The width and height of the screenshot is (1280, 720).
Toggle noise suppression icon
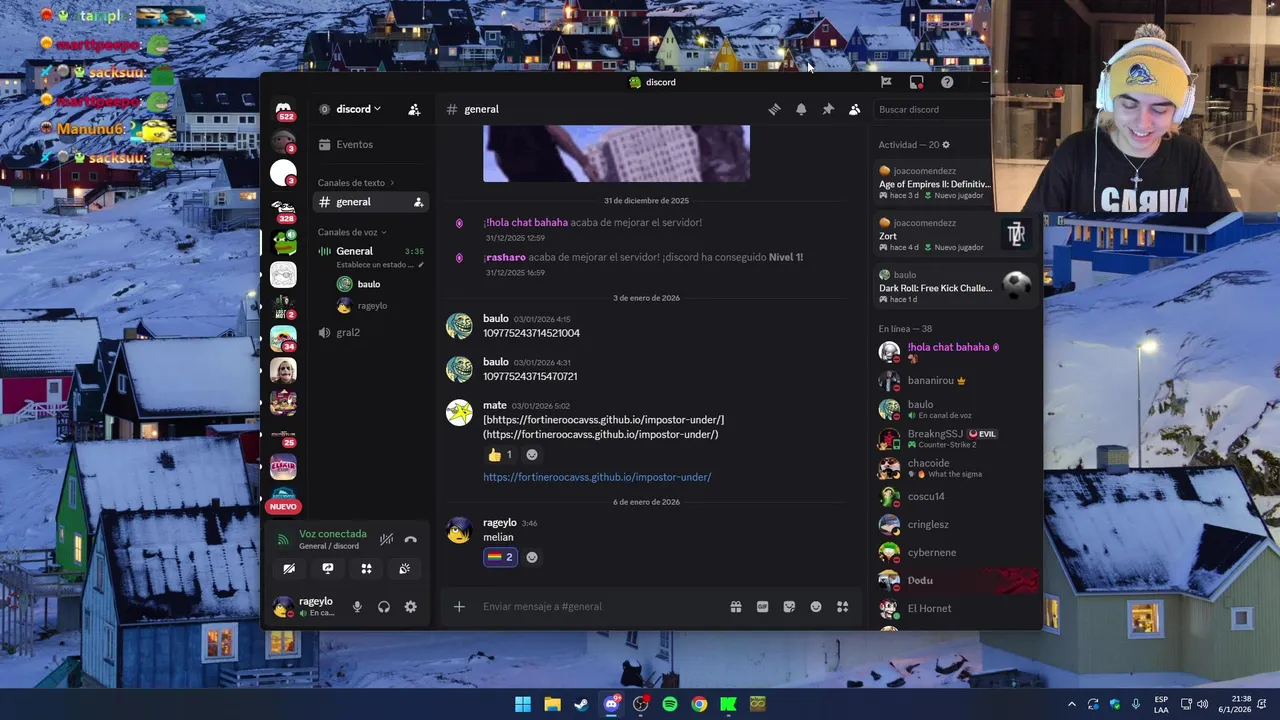(386, 539)
